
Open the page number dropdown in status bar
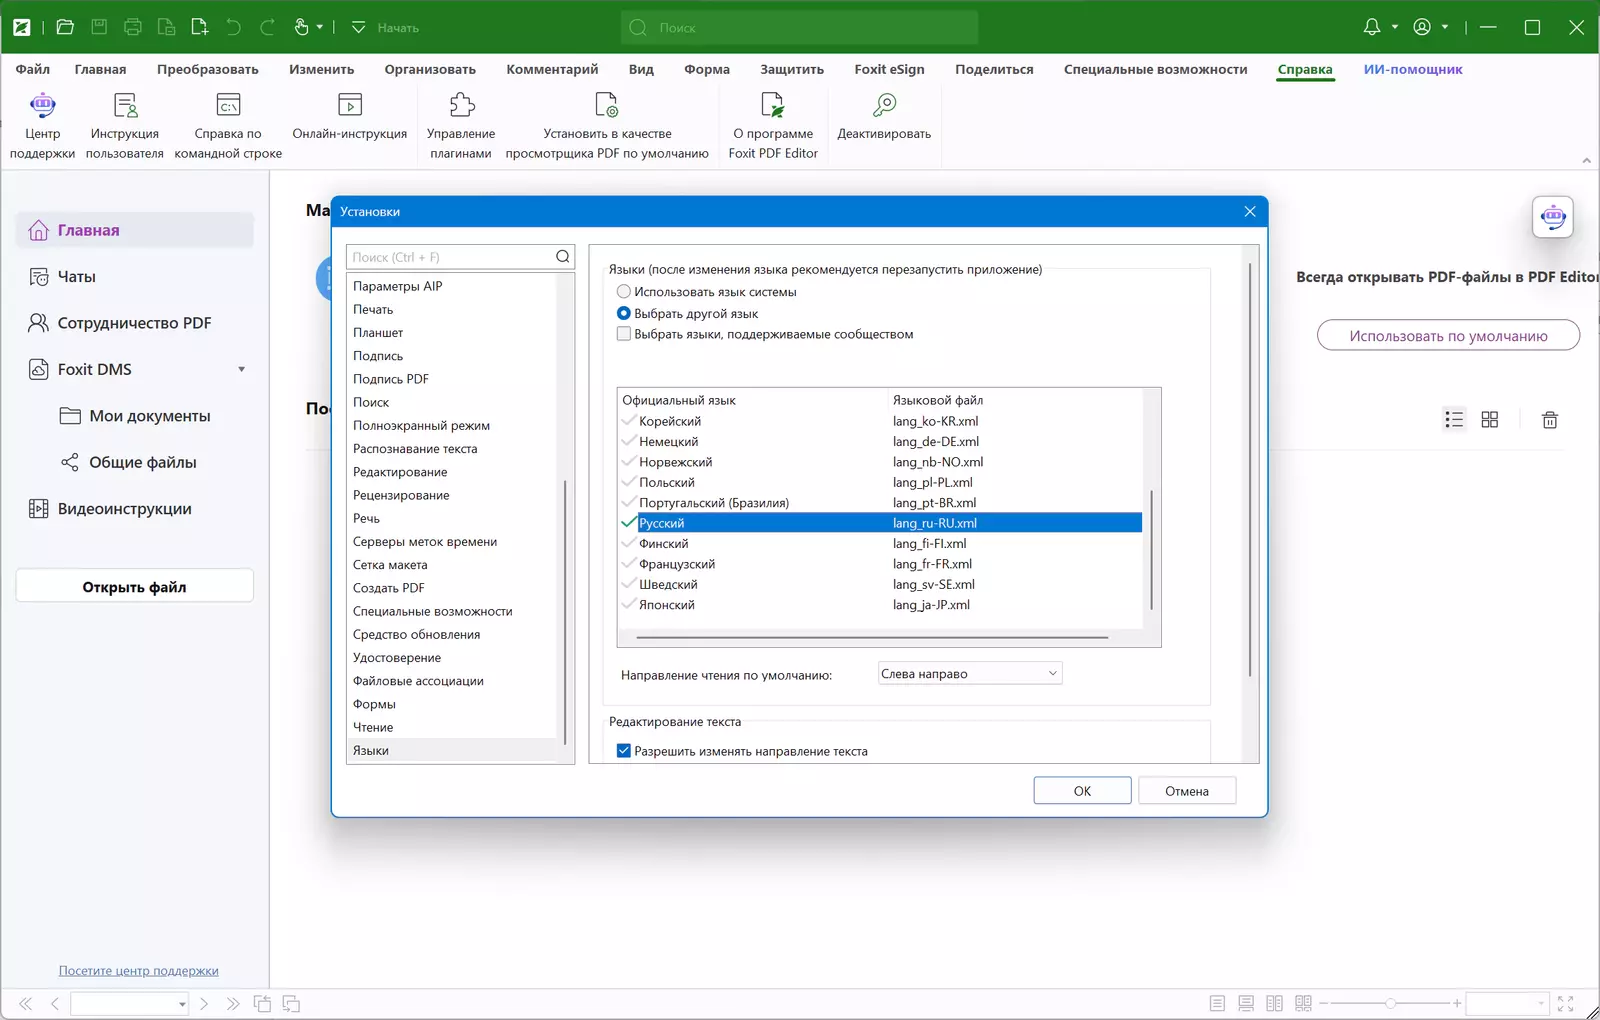[x=182, y=1004]
